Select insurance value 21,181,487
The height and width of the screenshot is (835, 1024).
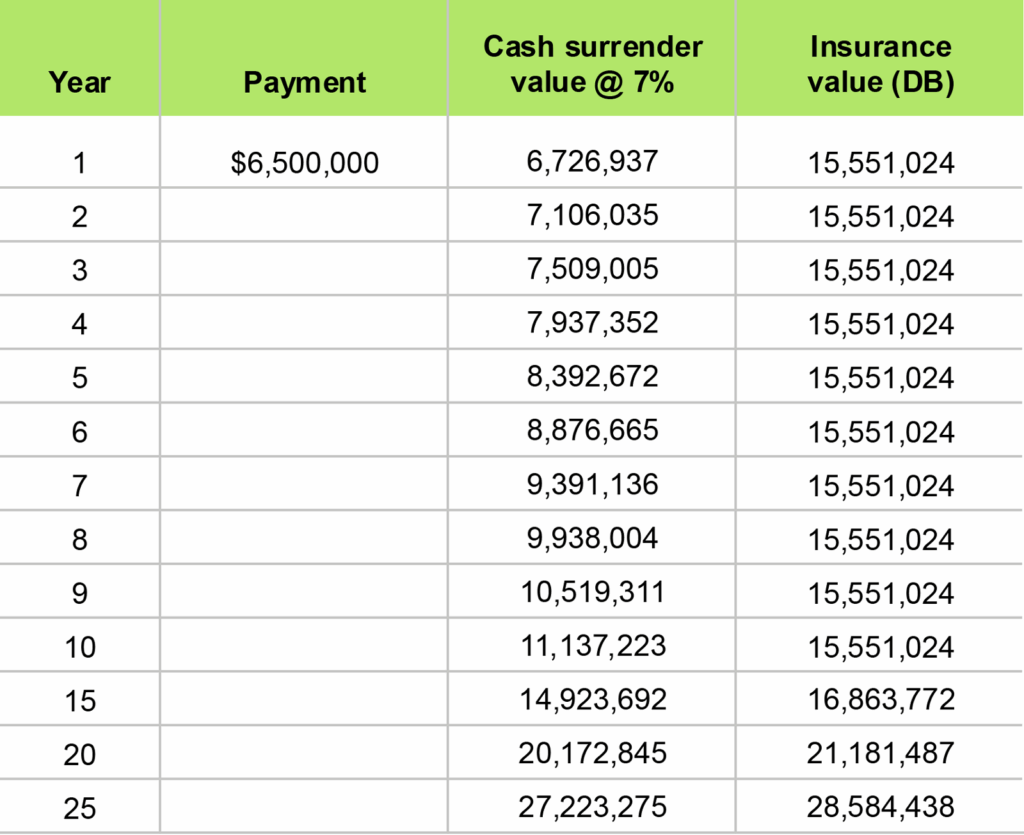(880, 753)
